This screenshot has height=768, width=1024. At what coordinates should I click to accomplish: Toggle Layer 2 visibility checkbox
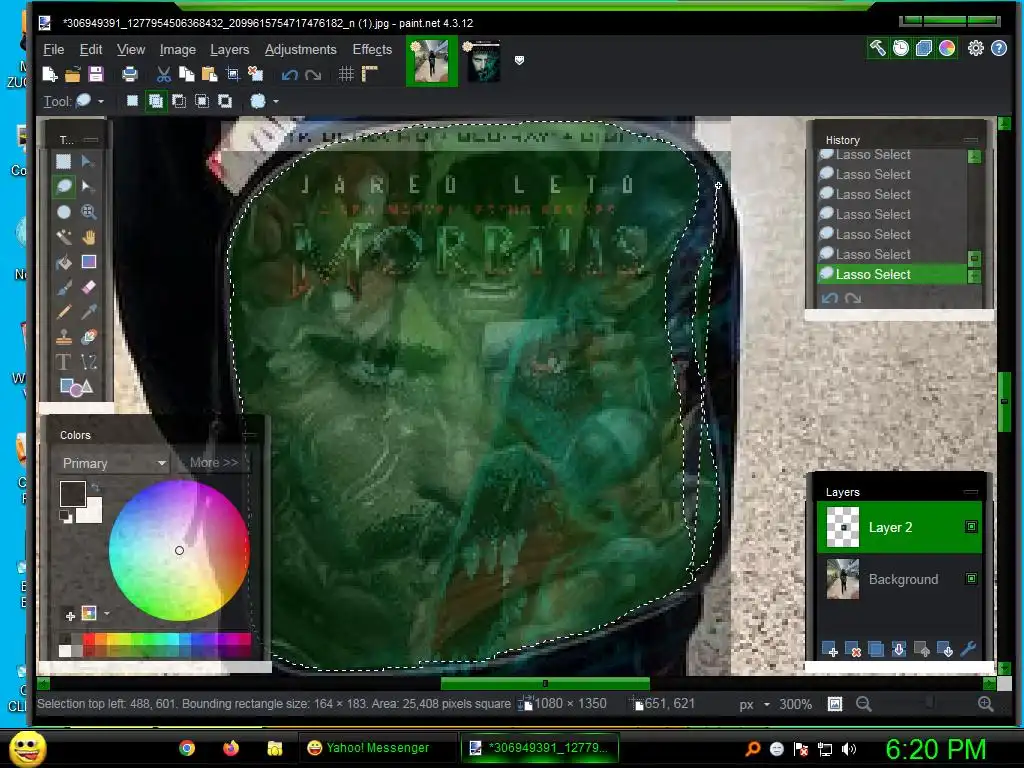click(971, 527)
